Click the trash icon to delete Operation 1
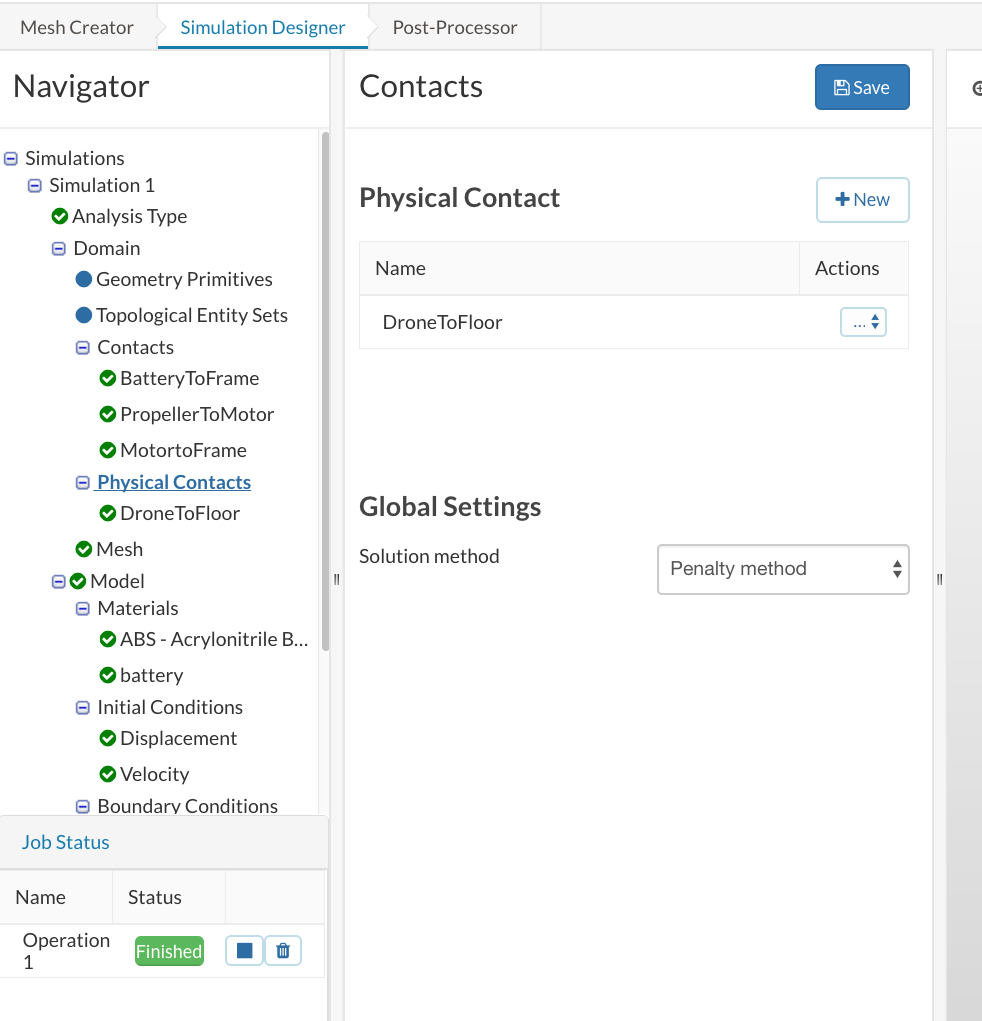Viewport: 982px width, 1021px height. click(283, 950)
